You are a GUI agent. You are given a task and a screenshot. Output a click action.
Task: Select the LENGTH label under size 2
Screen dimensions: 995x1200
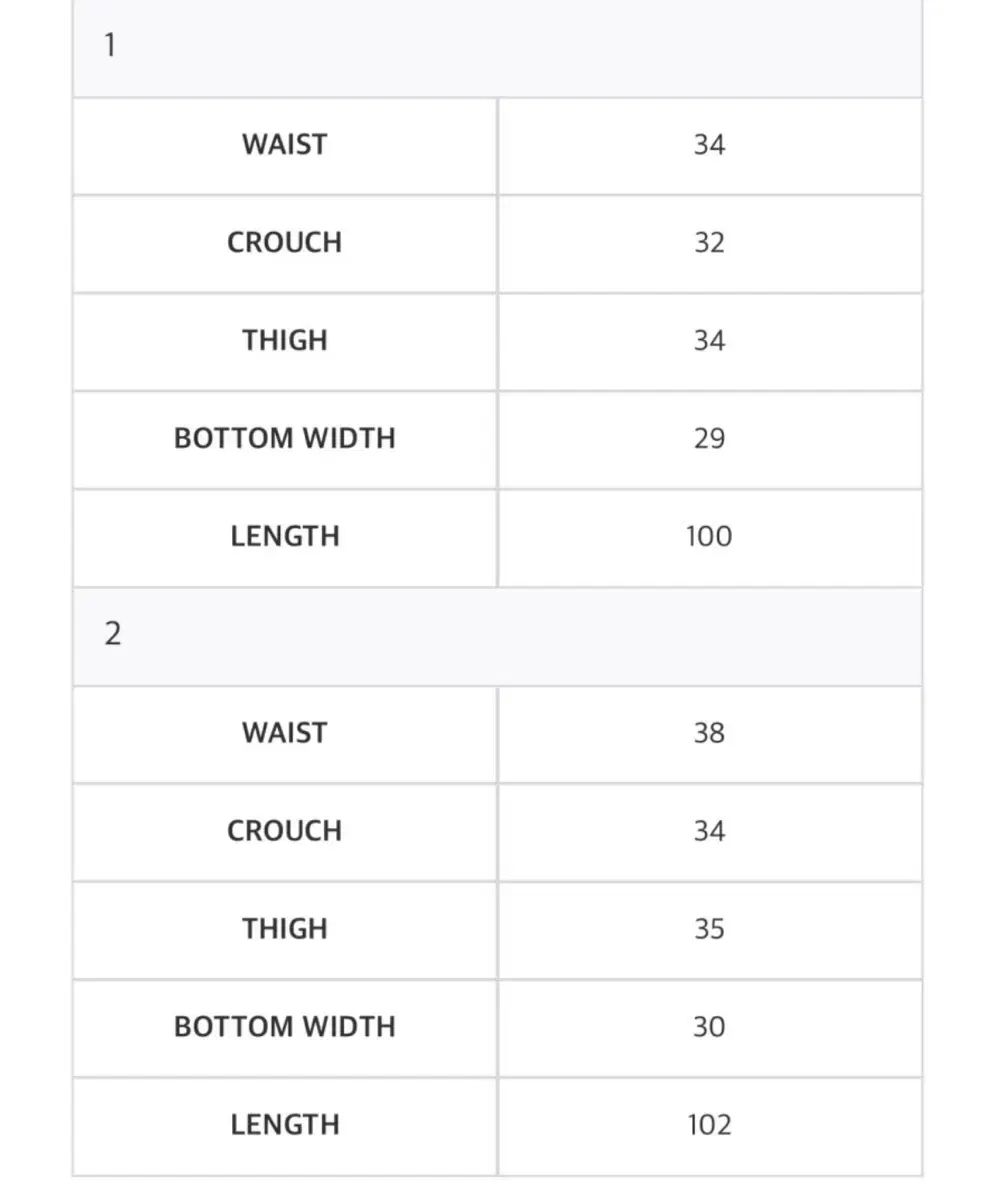click(x=285, y=1124)
